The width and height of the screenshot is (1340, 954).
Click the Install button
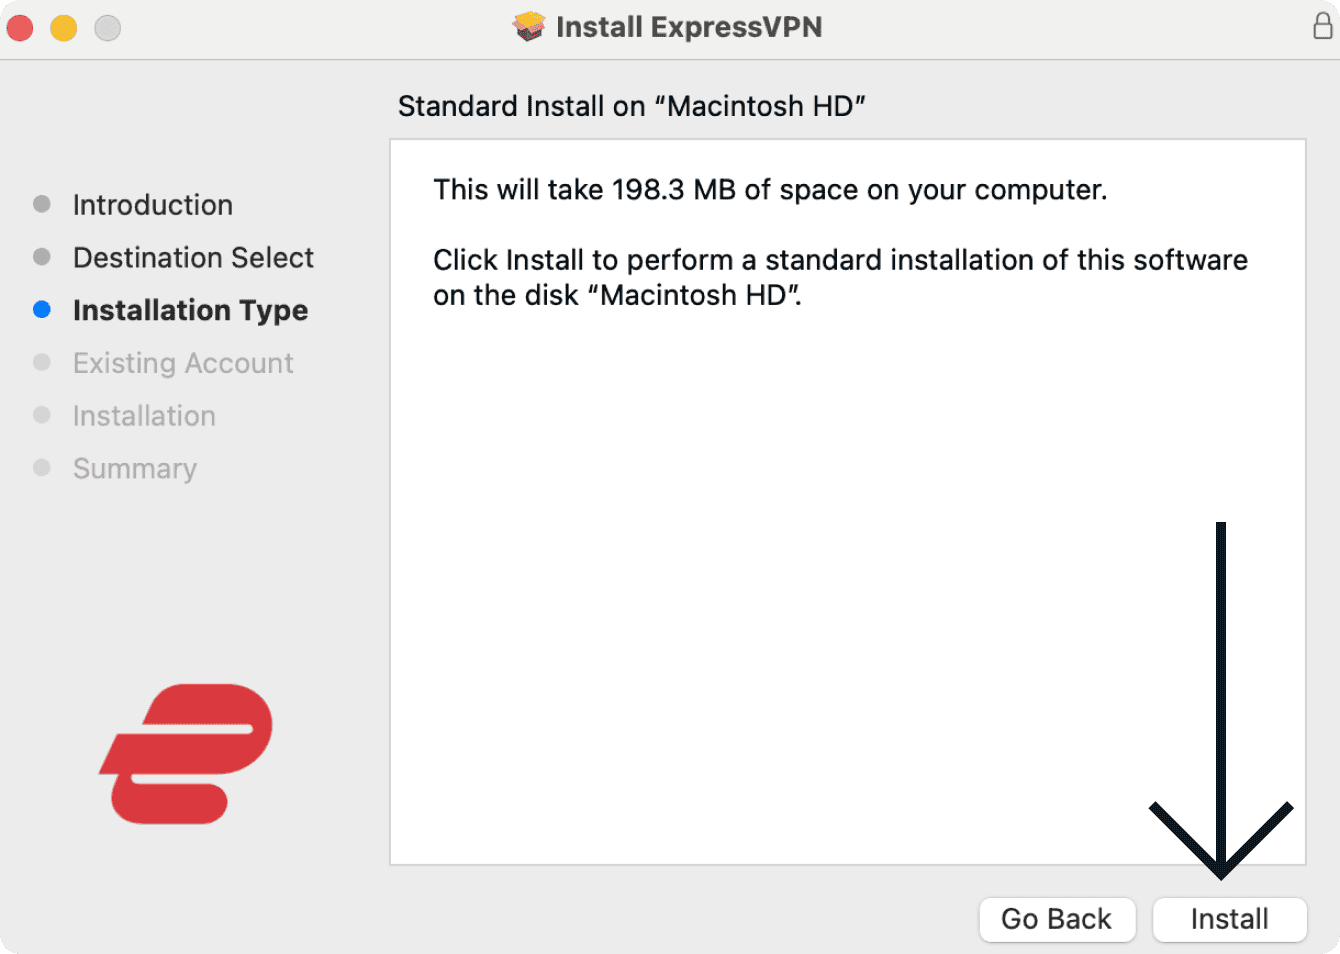point(1229,919)
